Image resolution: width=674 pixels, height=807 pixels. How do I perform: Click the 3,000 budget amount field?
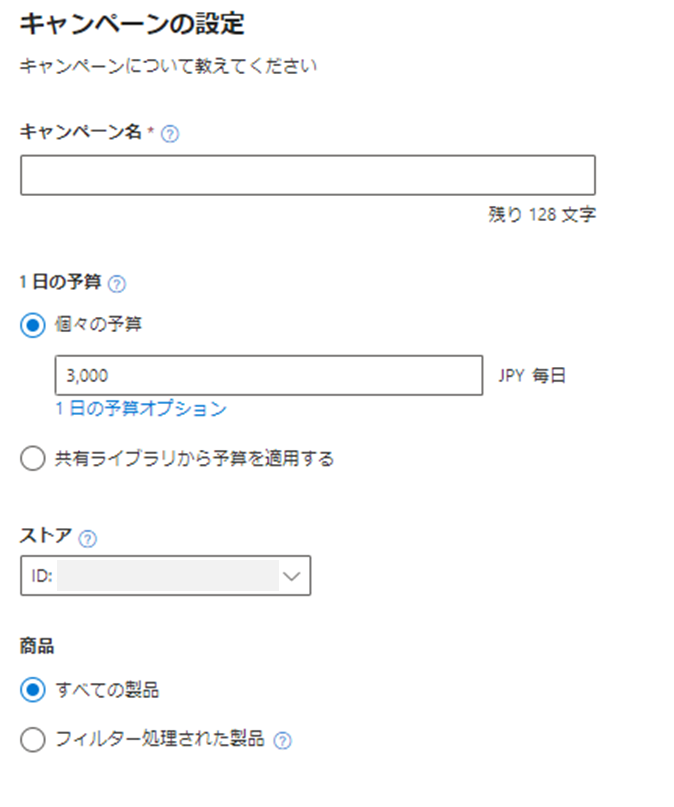269,375
